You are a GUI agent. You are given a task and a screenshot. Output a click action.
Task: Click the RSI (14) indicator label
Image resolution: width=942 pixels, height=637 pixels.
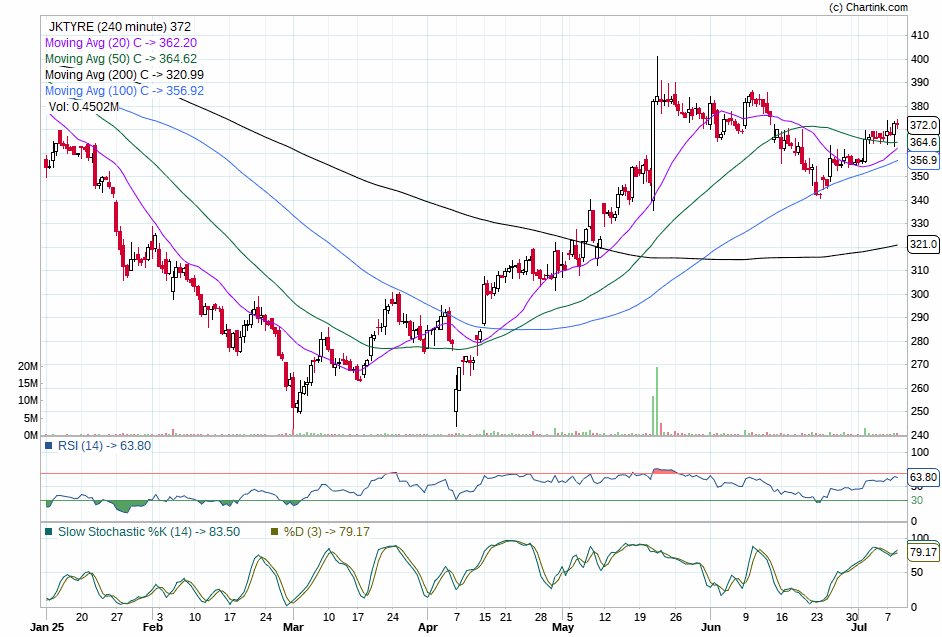(x=104, y=446)
